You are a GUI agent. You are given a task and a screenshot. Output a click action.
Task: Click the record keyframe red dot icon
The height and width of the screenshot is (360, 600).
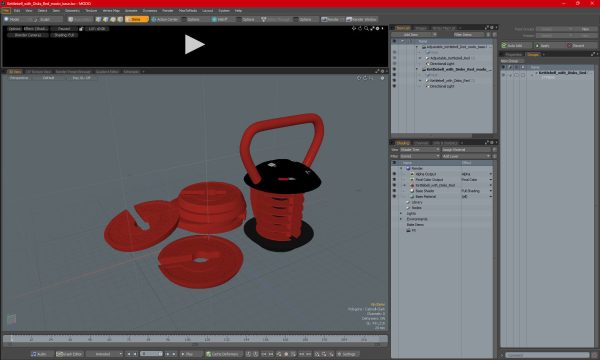point(286,354)
